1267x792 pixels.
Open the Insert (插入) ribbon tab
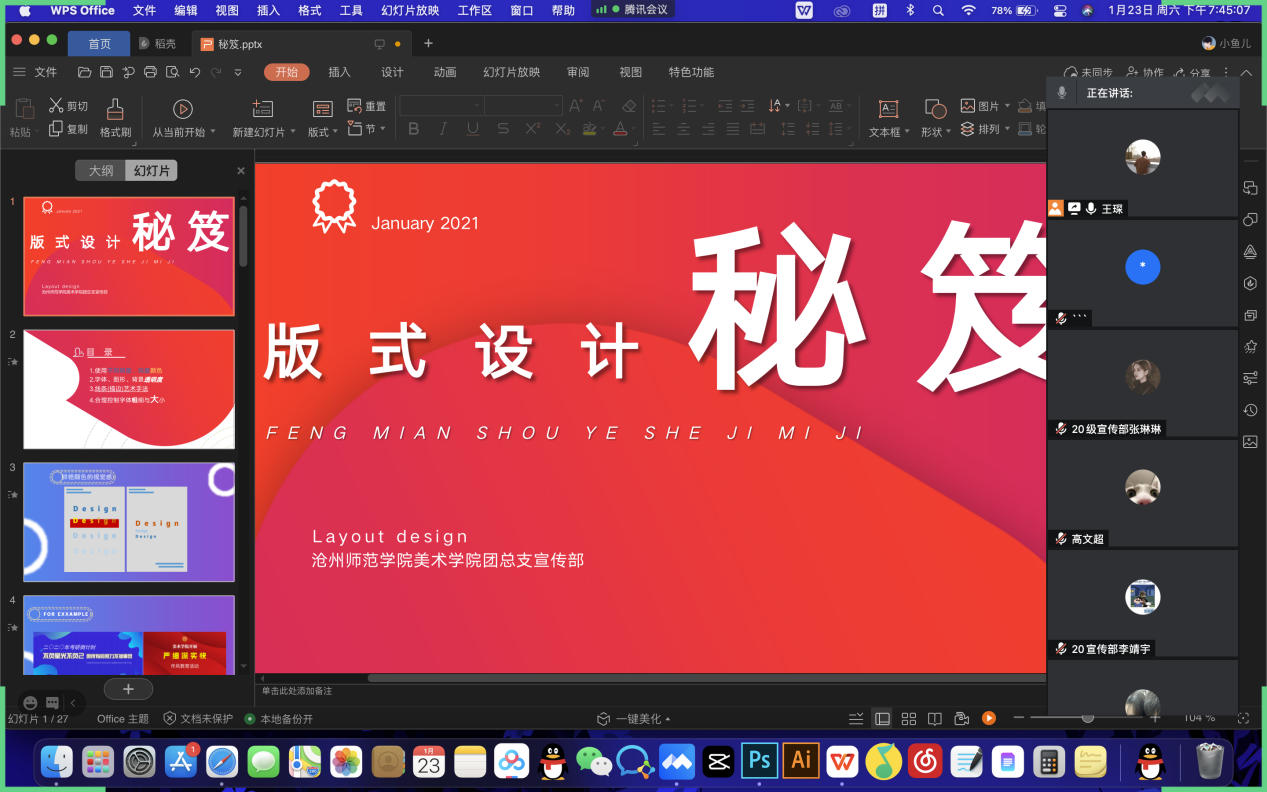pos(340,72)
